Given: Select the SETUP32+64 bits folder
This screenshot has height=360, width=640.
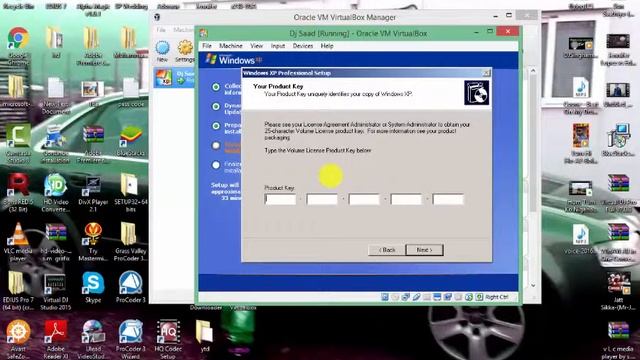Looking at the screenshot, I should (x=131, y=193).
